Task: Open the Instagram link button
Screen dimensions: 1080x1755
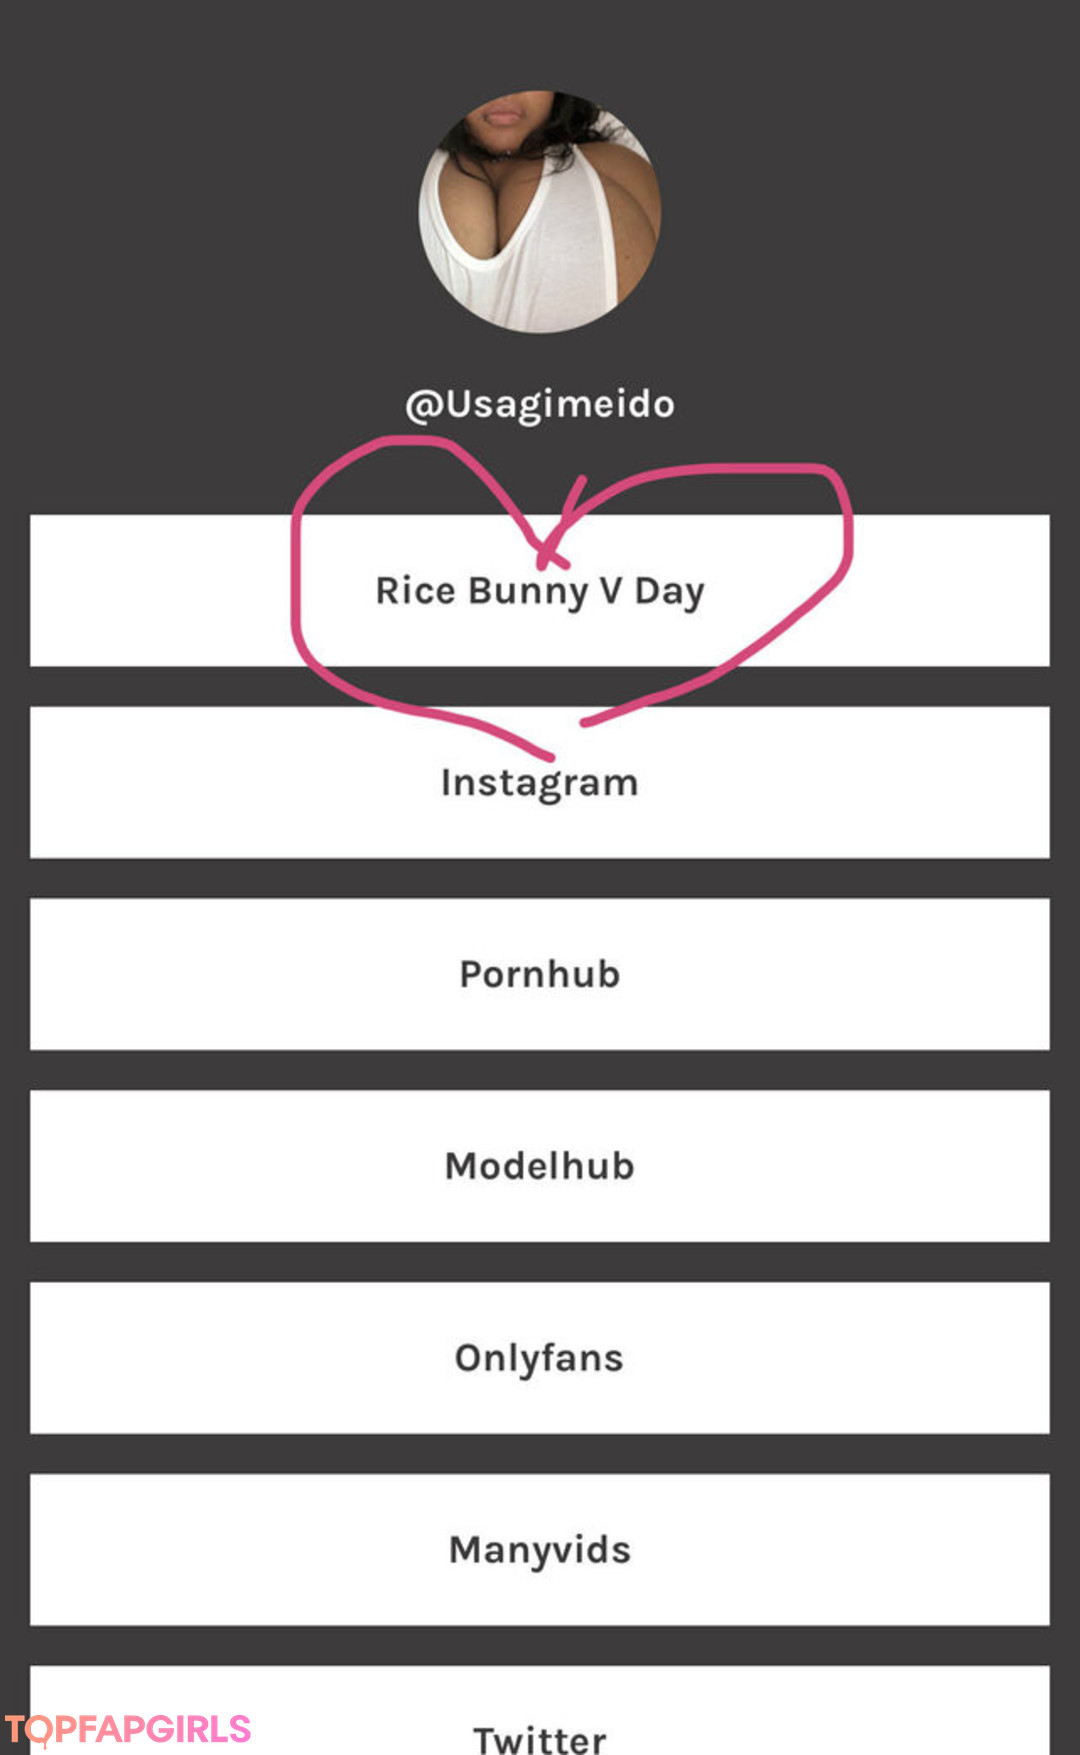Action: point(540,782)
